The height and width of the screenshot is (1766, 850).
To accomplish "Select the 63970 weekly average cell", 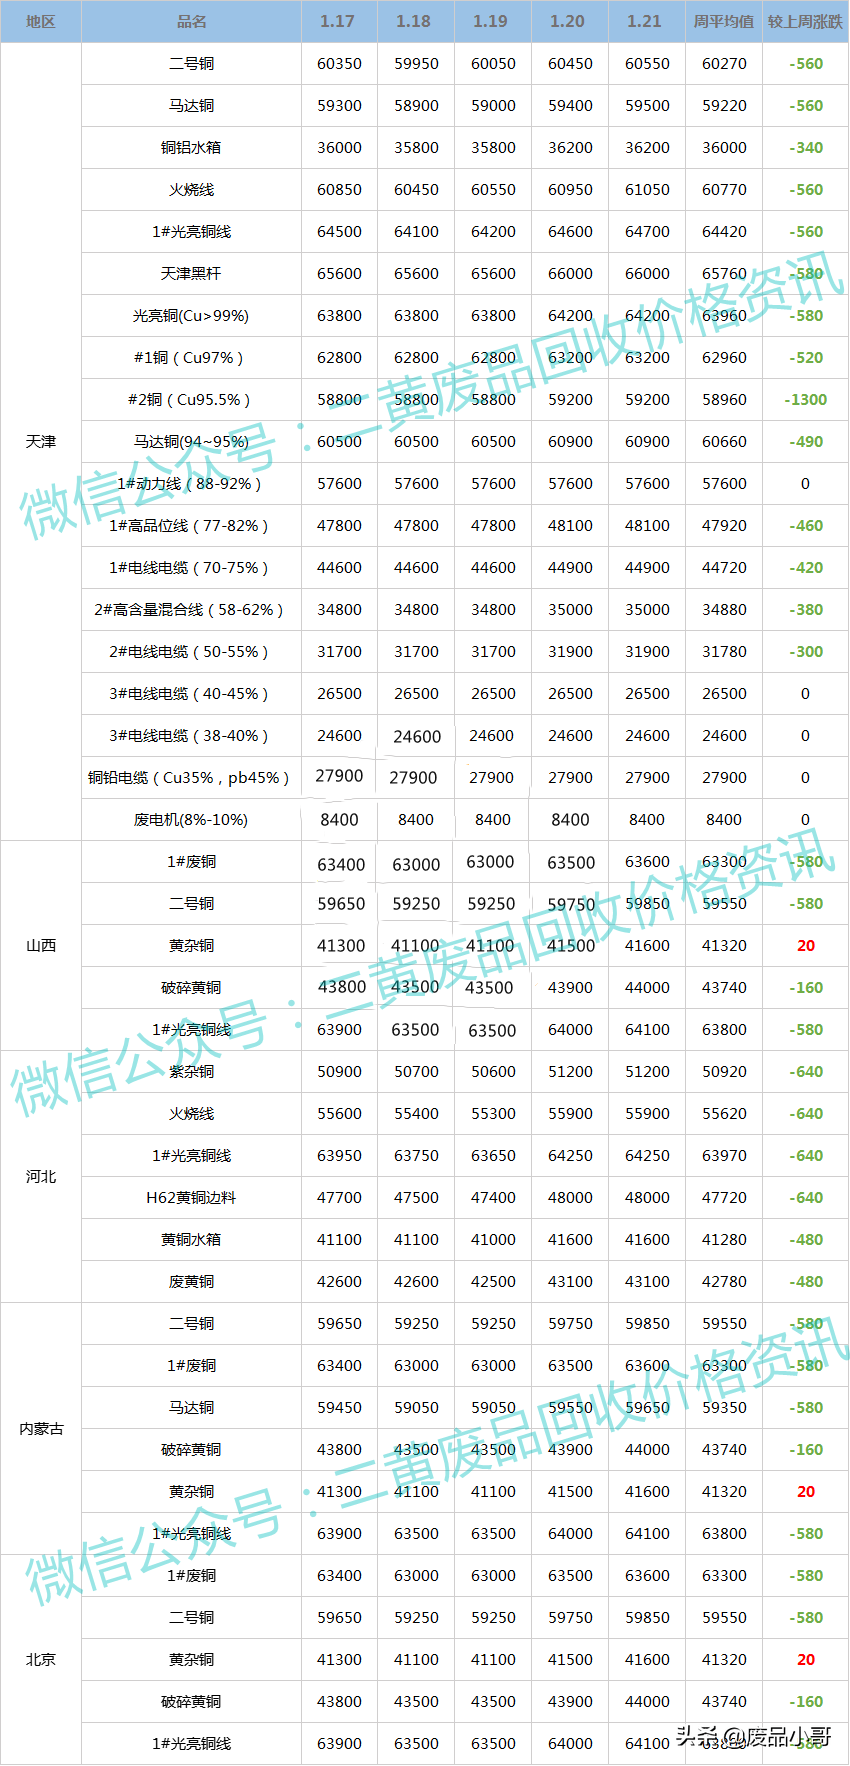I will pyautogui.click(x=724, y=1155).
